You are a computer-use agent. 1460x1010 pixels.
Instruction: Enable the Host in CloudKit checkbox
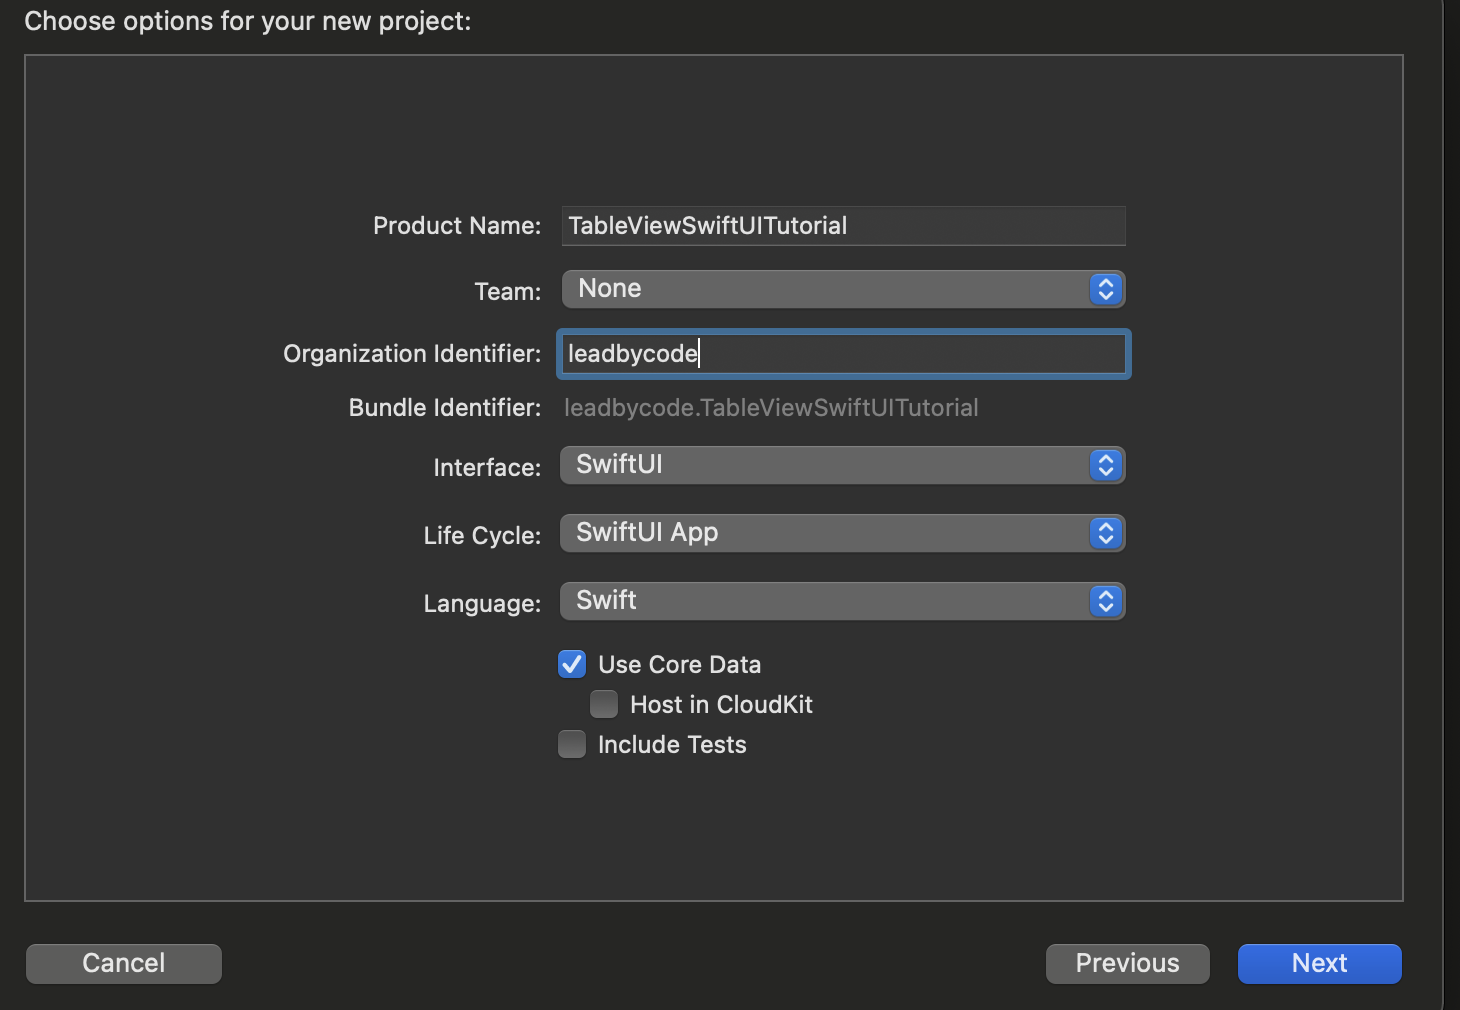(604, 704)
